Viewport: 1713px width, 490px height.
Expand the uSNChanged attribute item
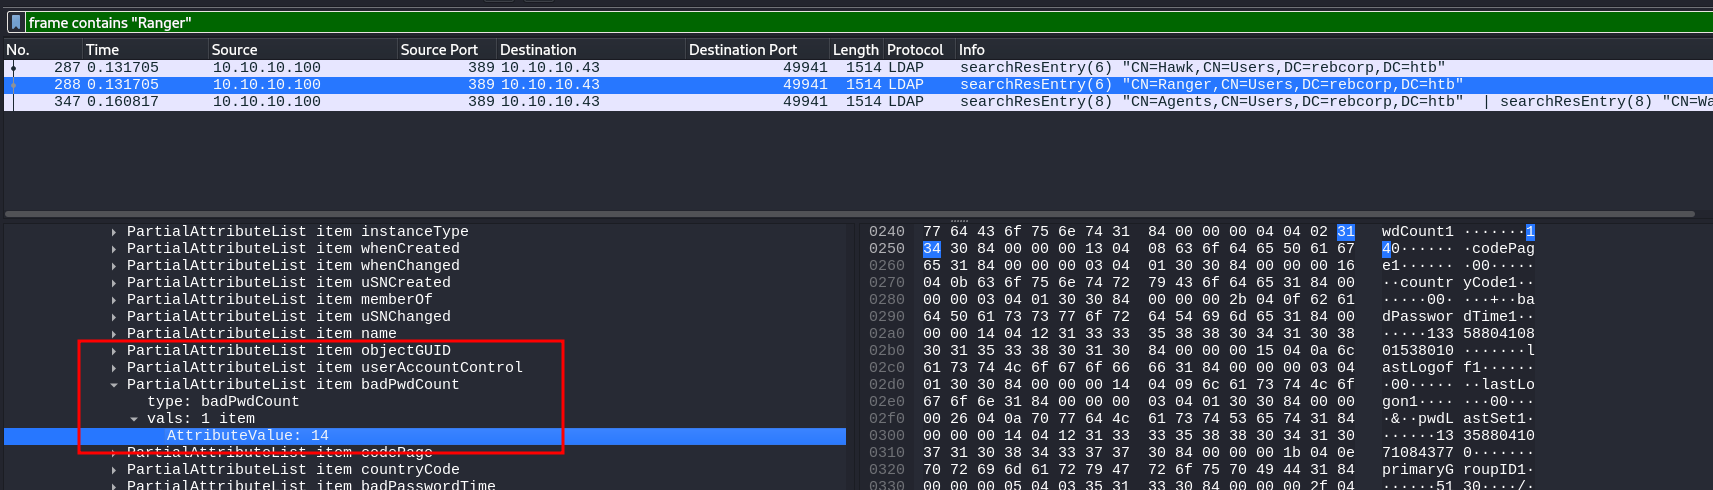pos(114,317)
